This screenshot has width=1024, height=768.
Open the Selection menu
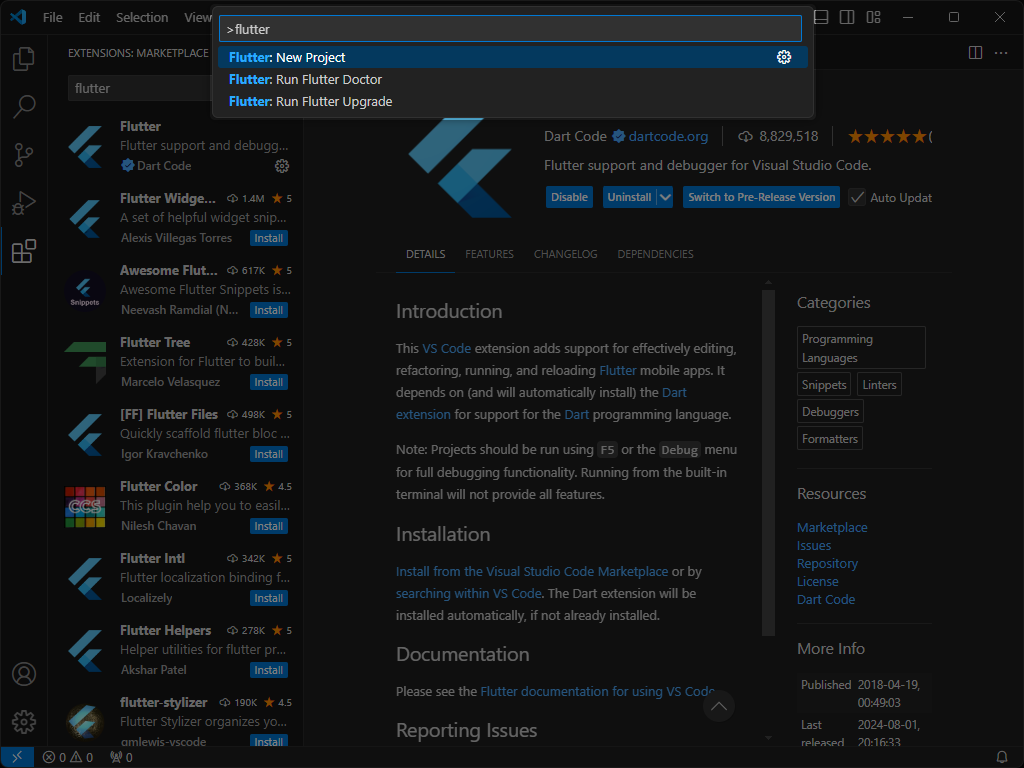point(142,17)
